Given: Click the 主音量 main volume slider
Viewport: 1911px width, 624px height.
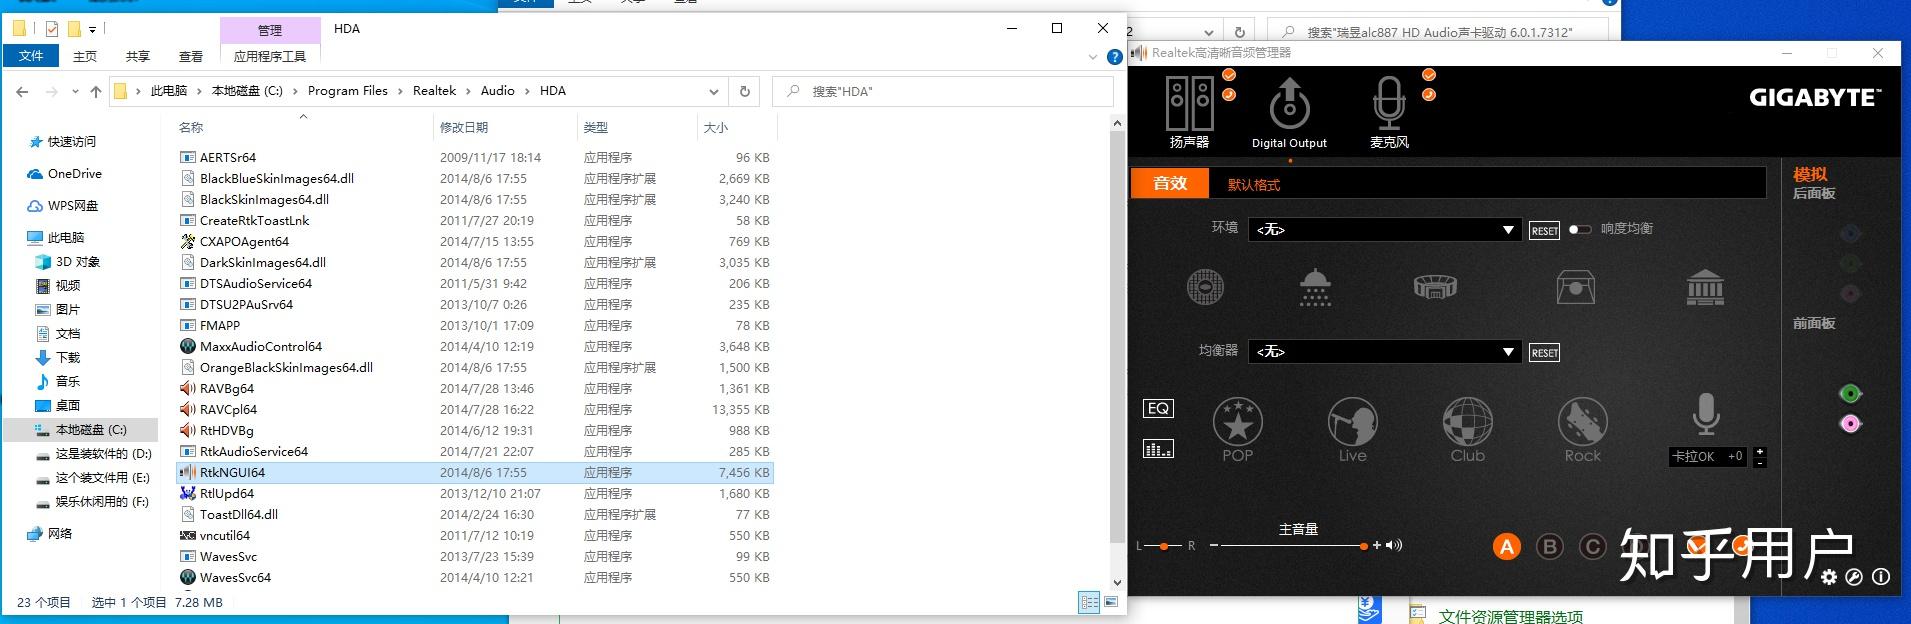Looking at the screenshot, I should pos(1294,546).
